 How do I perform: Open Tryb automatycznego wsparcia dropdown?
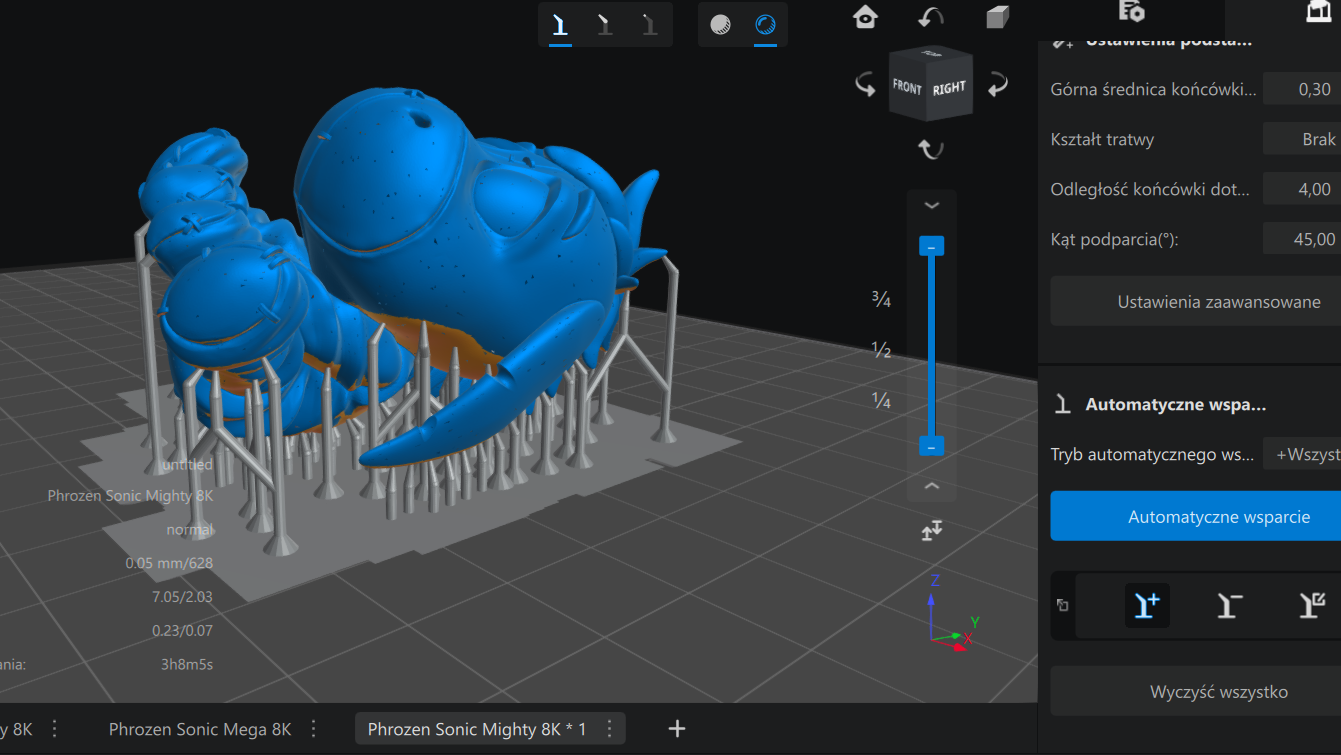click(x=1301, y=454)
